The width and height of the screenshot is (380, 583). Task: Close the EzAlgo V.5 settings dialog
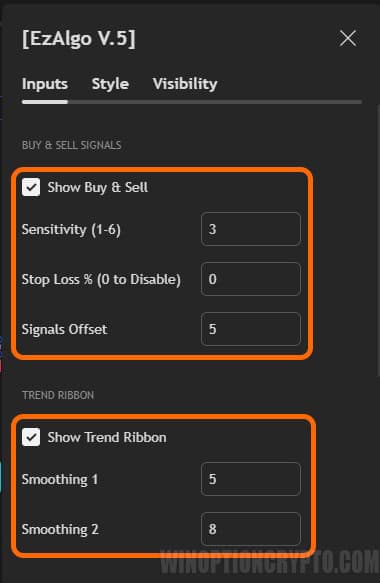tap(348, 38)
